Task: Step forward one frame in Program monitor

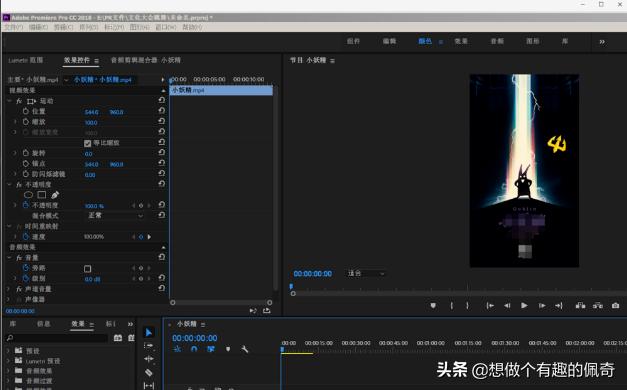Action: tap(542, 306)
